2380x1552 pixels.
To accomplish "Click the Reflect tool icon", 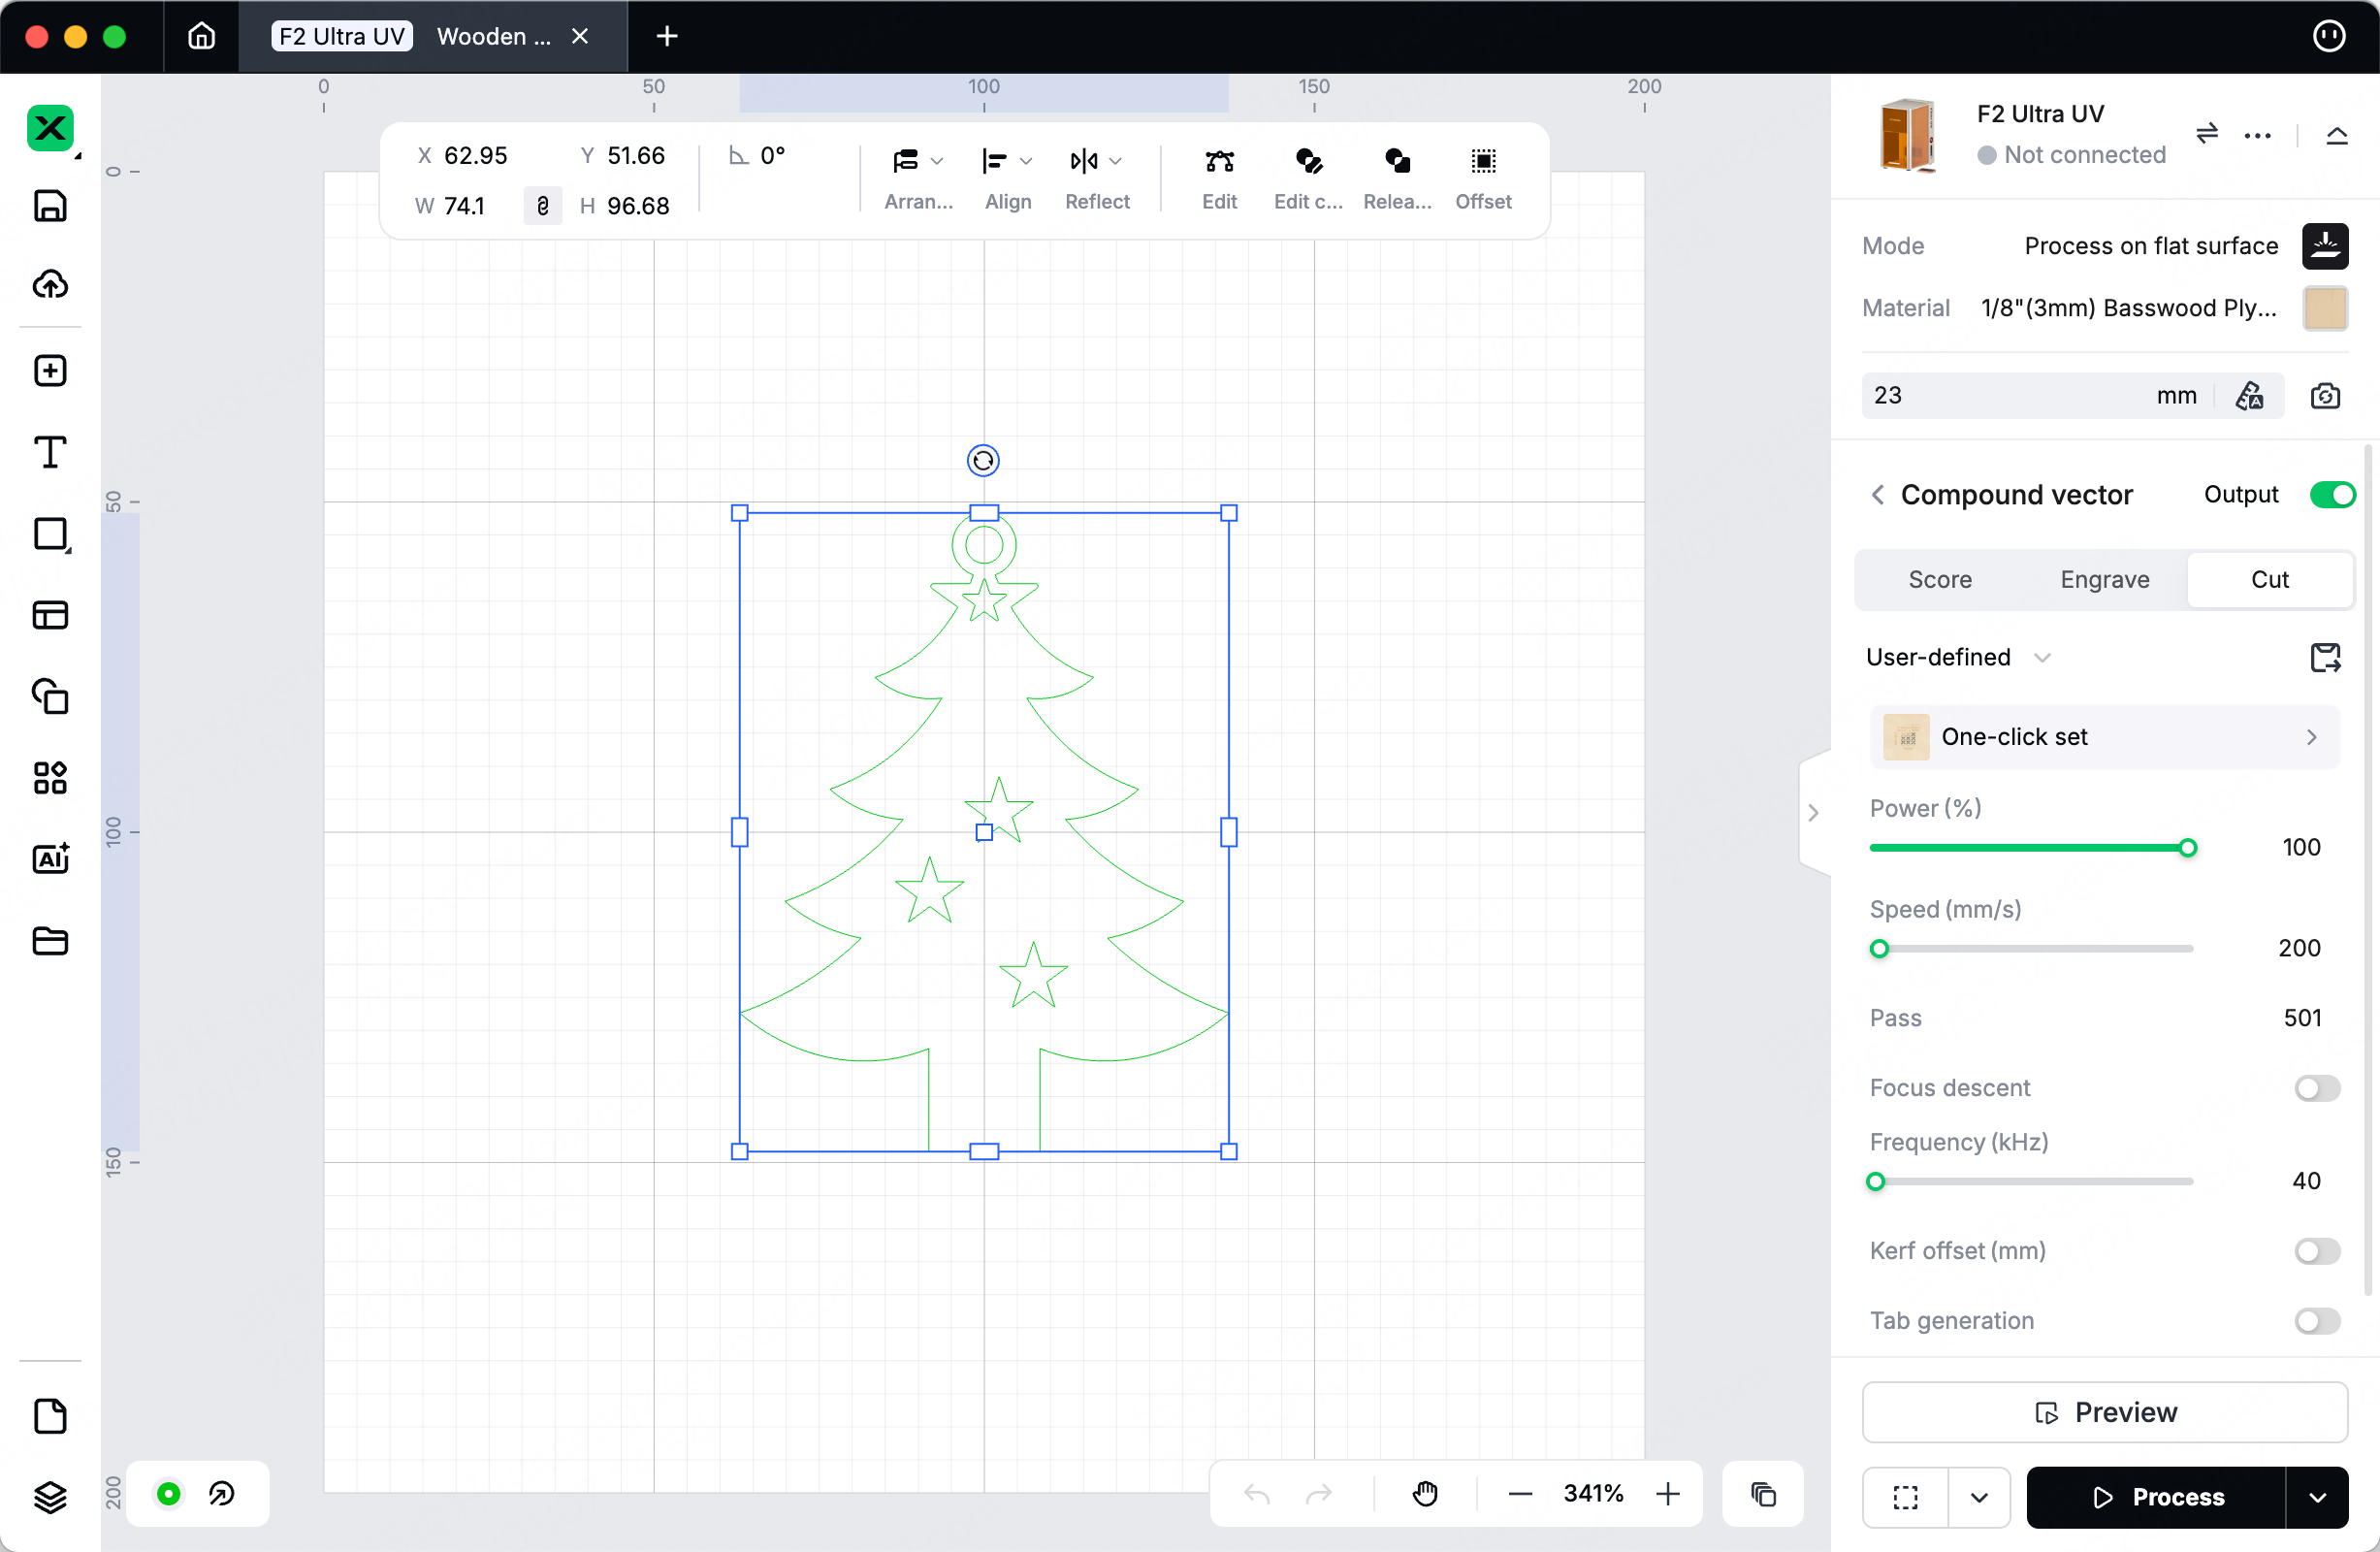I will tap(1084, 161).
